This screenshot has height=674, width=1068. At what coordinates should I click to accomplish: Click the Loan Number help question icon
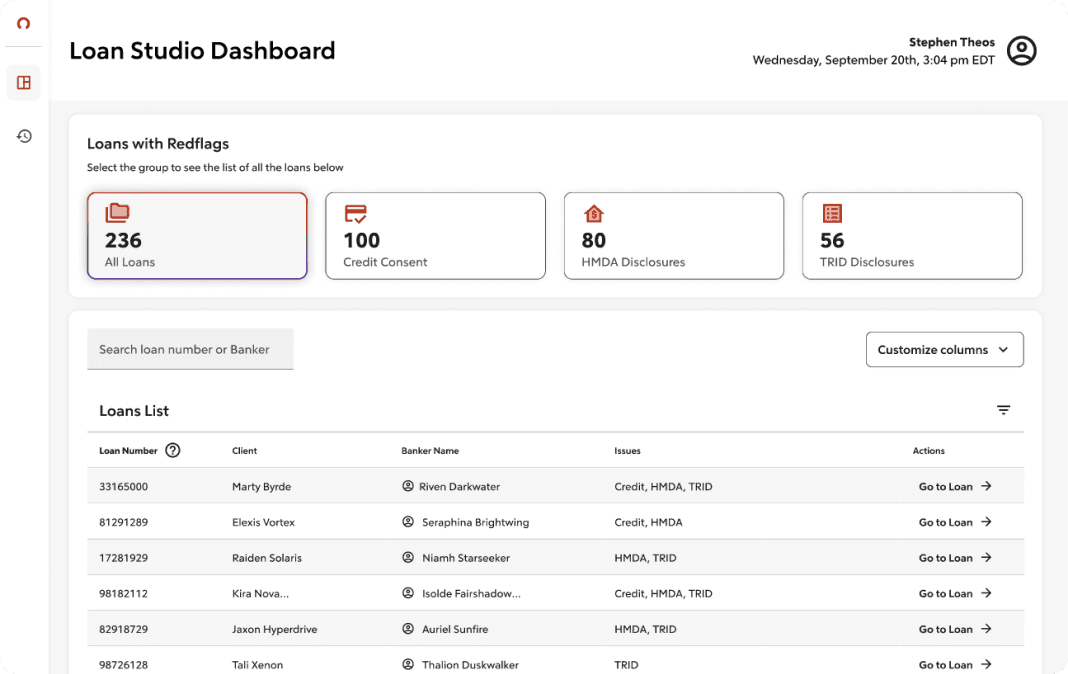pyautogui.click(x=173, y=450)
